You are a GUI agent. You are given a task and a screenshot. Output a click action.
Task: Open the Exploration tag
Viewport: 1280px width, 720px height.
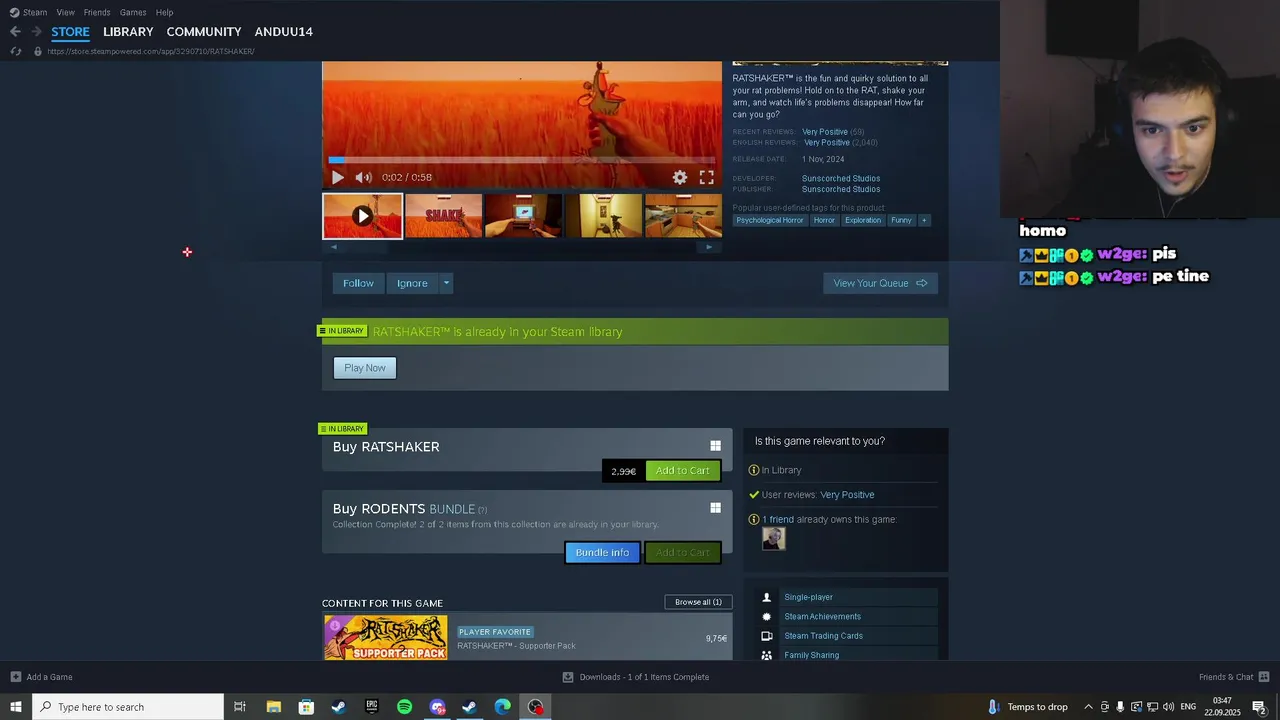pos(863,220)
